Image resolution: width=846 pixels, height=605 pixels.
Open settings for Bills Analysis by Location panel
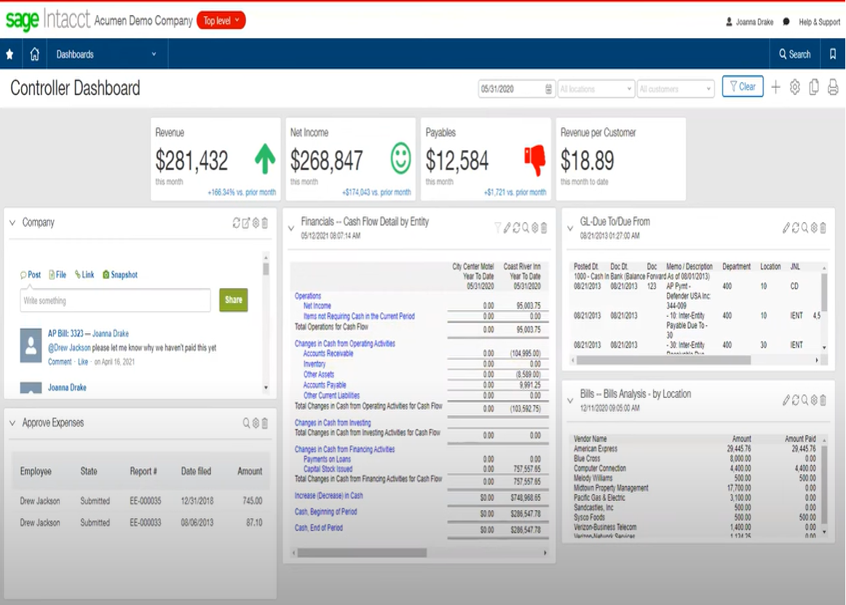[814, 400]
